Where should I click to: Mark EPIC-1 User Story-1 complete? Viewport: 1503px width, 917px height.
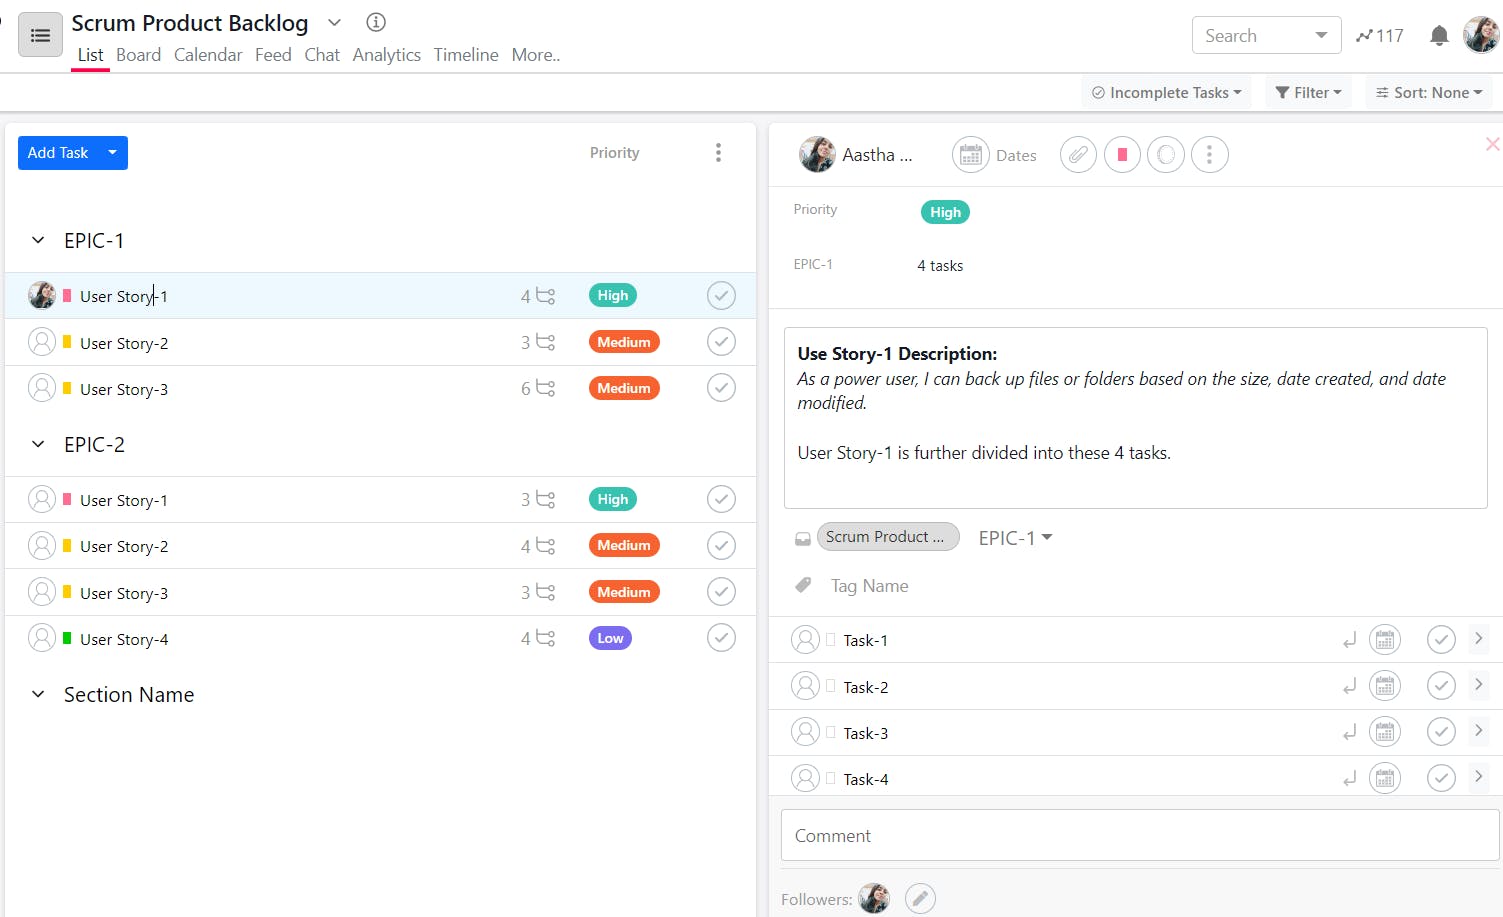[721, 296]
